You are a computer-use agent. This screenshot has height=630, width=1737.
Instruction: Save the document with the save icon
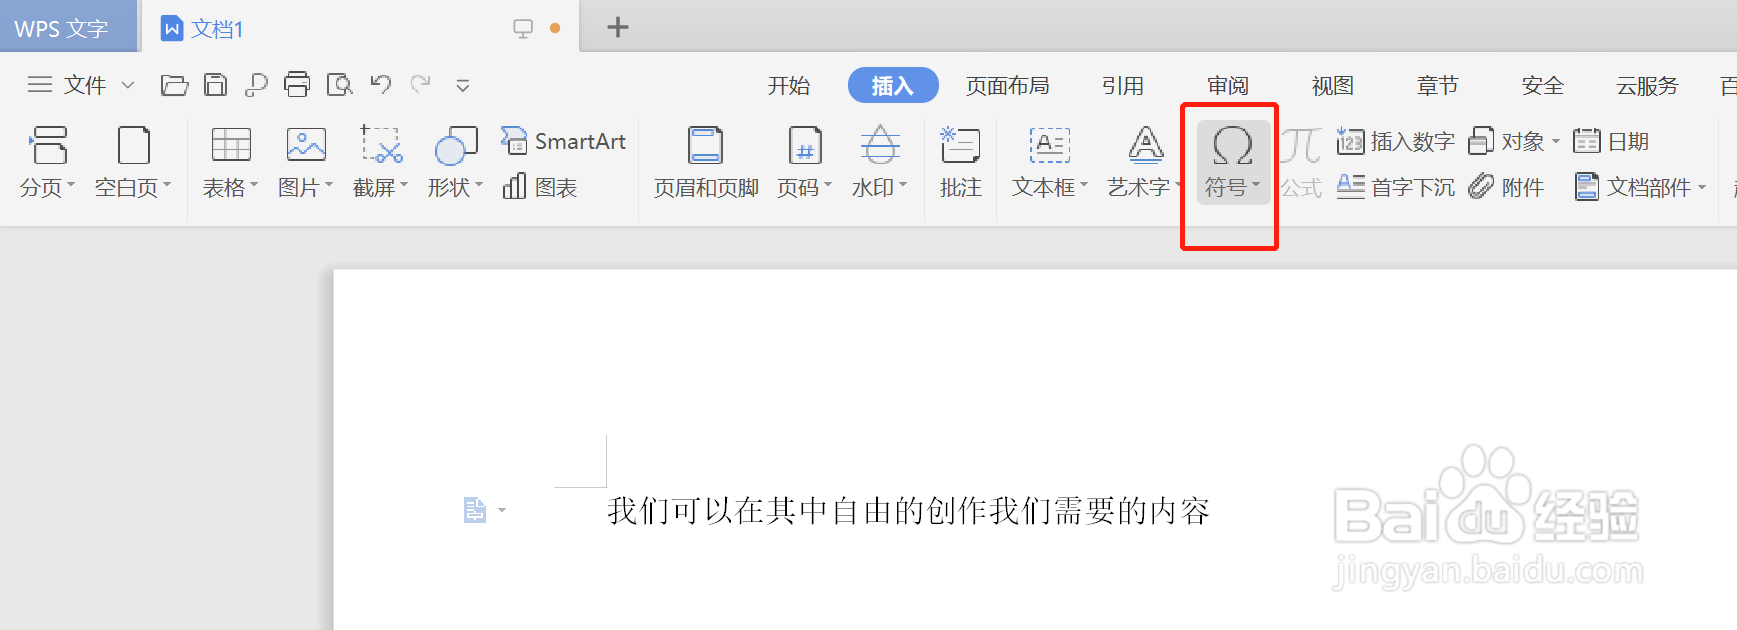pos(215,85)
